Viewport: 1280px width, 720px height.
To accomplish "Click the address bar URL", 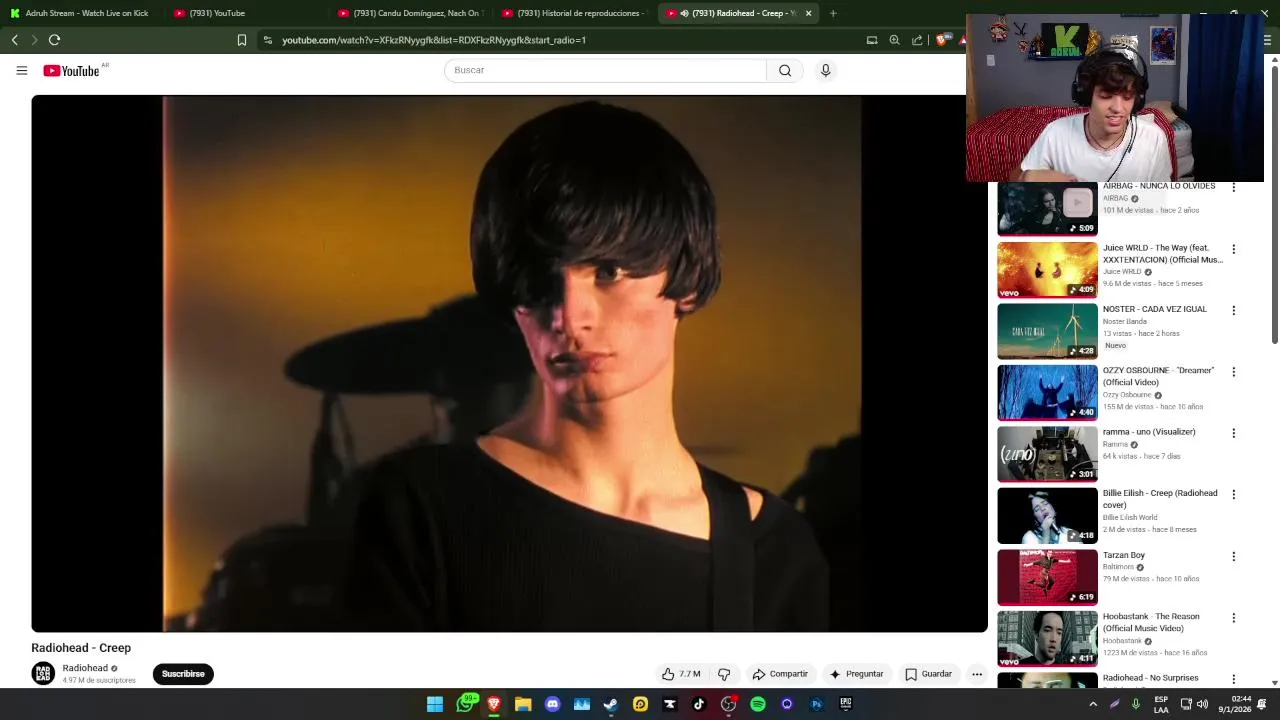I will 434,40.
